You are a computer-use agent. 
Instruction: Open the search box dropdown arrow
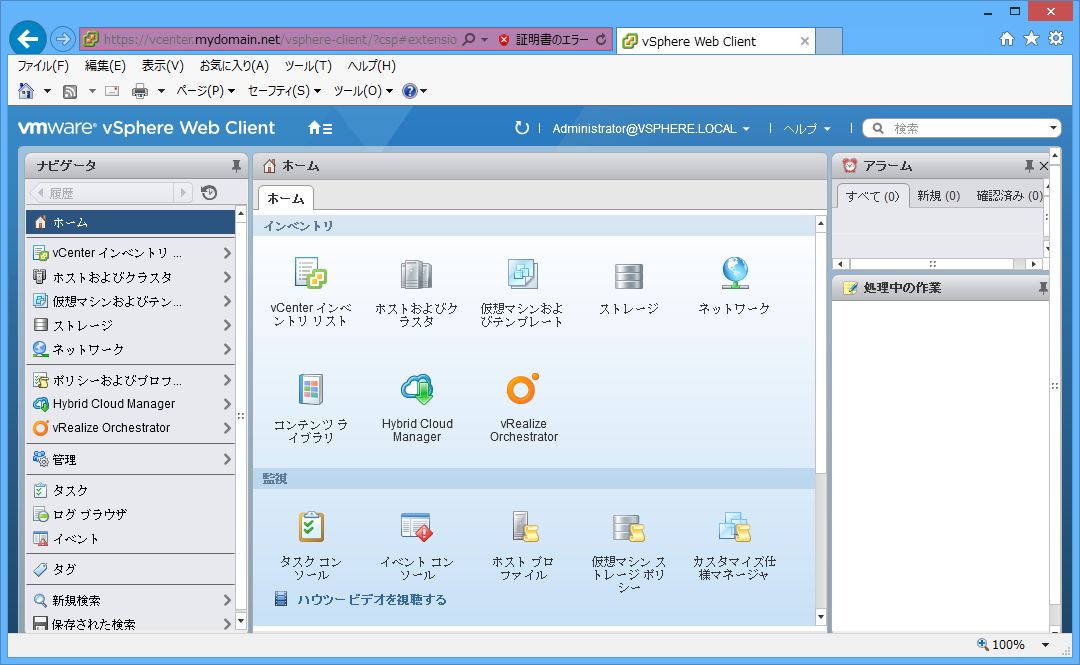point(1053,128)
